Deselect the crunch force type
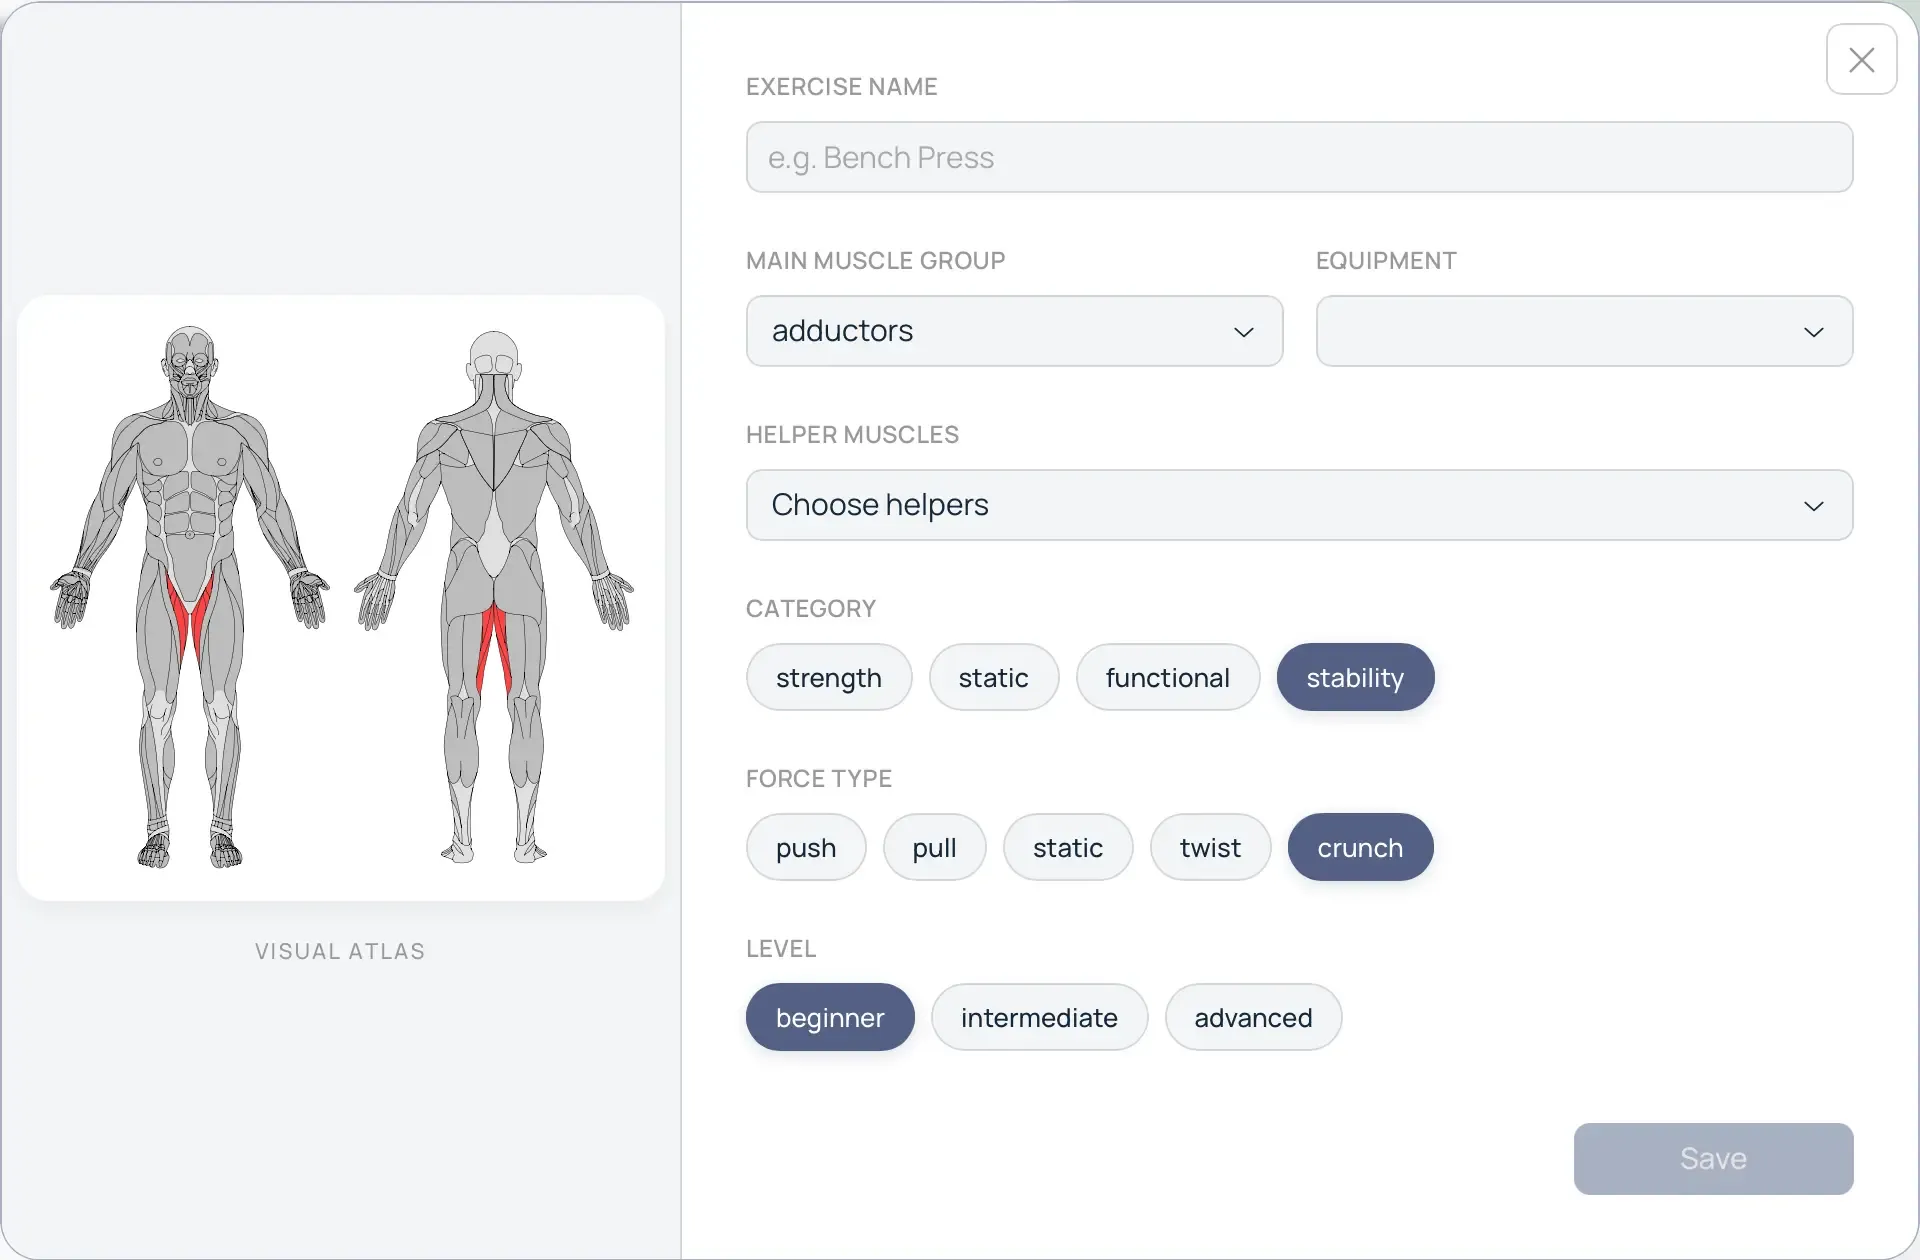The height and width of the screenshot is (1260, 1920). point(1359,847)
